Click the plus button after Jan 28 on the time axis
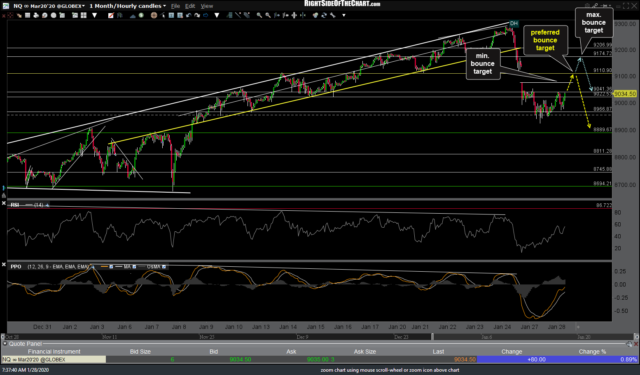 (578, 327)
